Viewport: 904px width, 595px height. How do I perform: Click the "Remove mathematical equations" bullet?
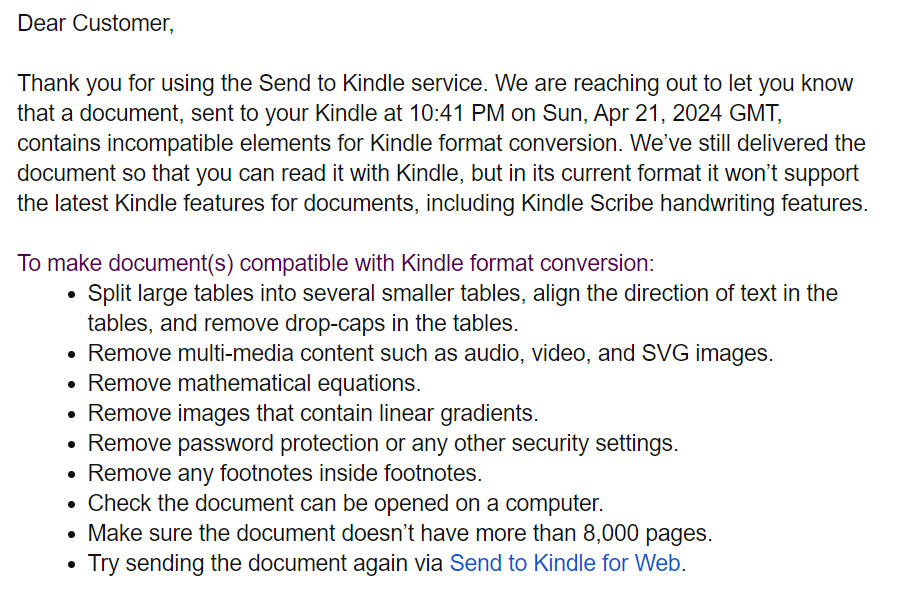(x=254, y=383)
